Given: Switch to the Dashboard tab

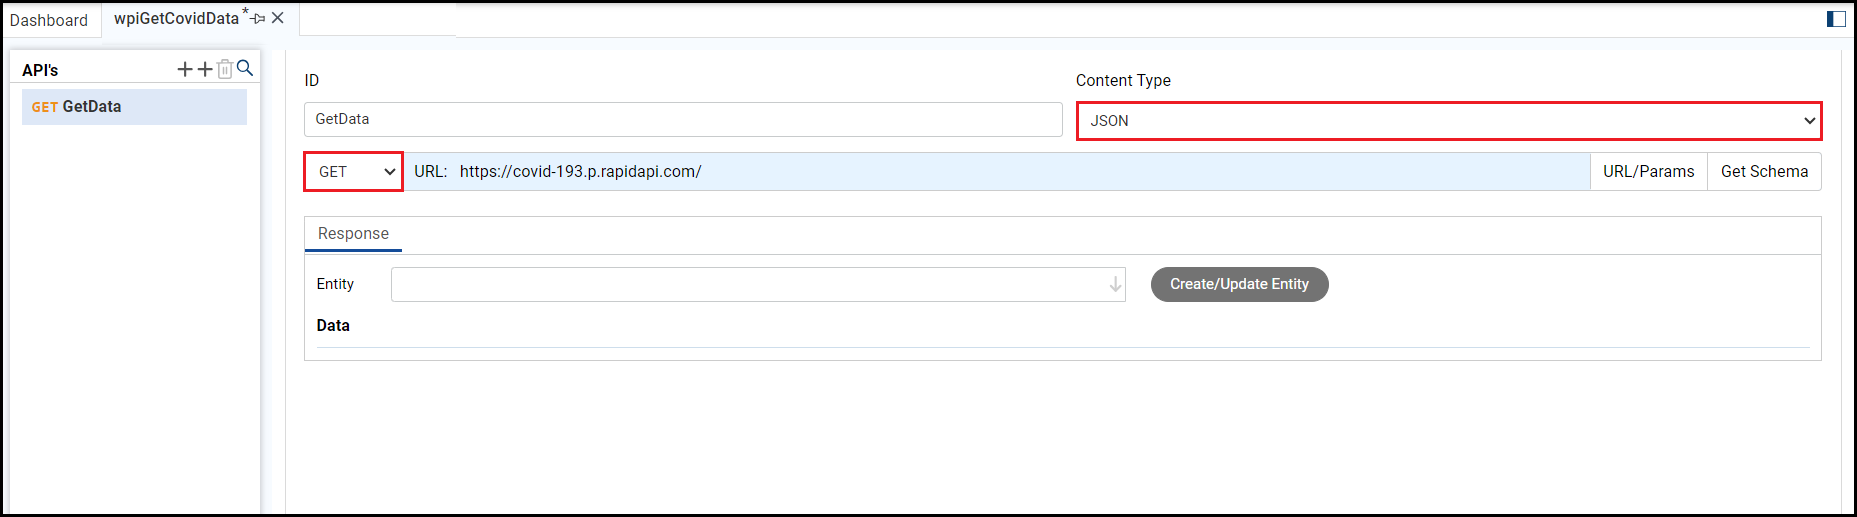Looking at the screenshot, I should pyautogui.click(x=49, y=20).
